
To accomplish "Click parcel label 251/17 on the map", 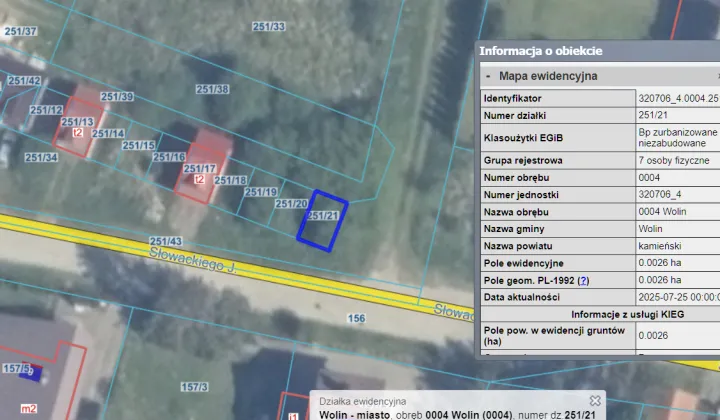I will (200, 168).
